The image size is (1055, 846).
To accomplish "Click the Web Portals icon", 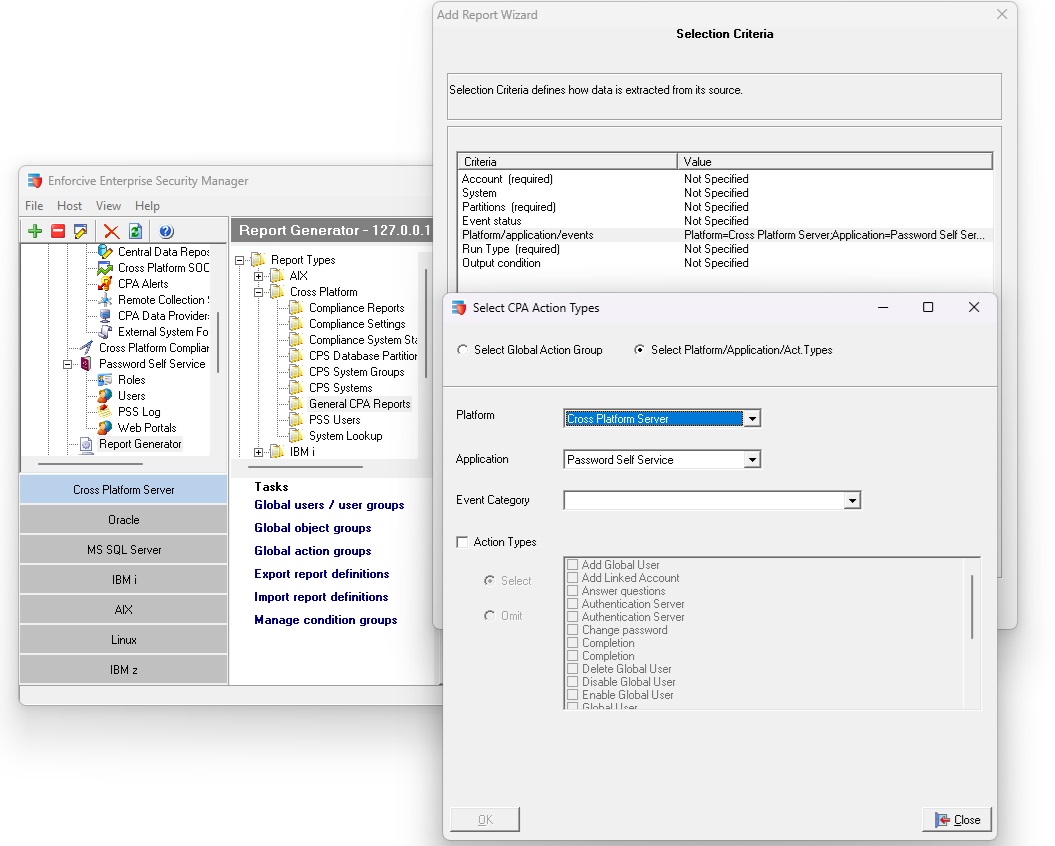I will [x=105, y=428].
